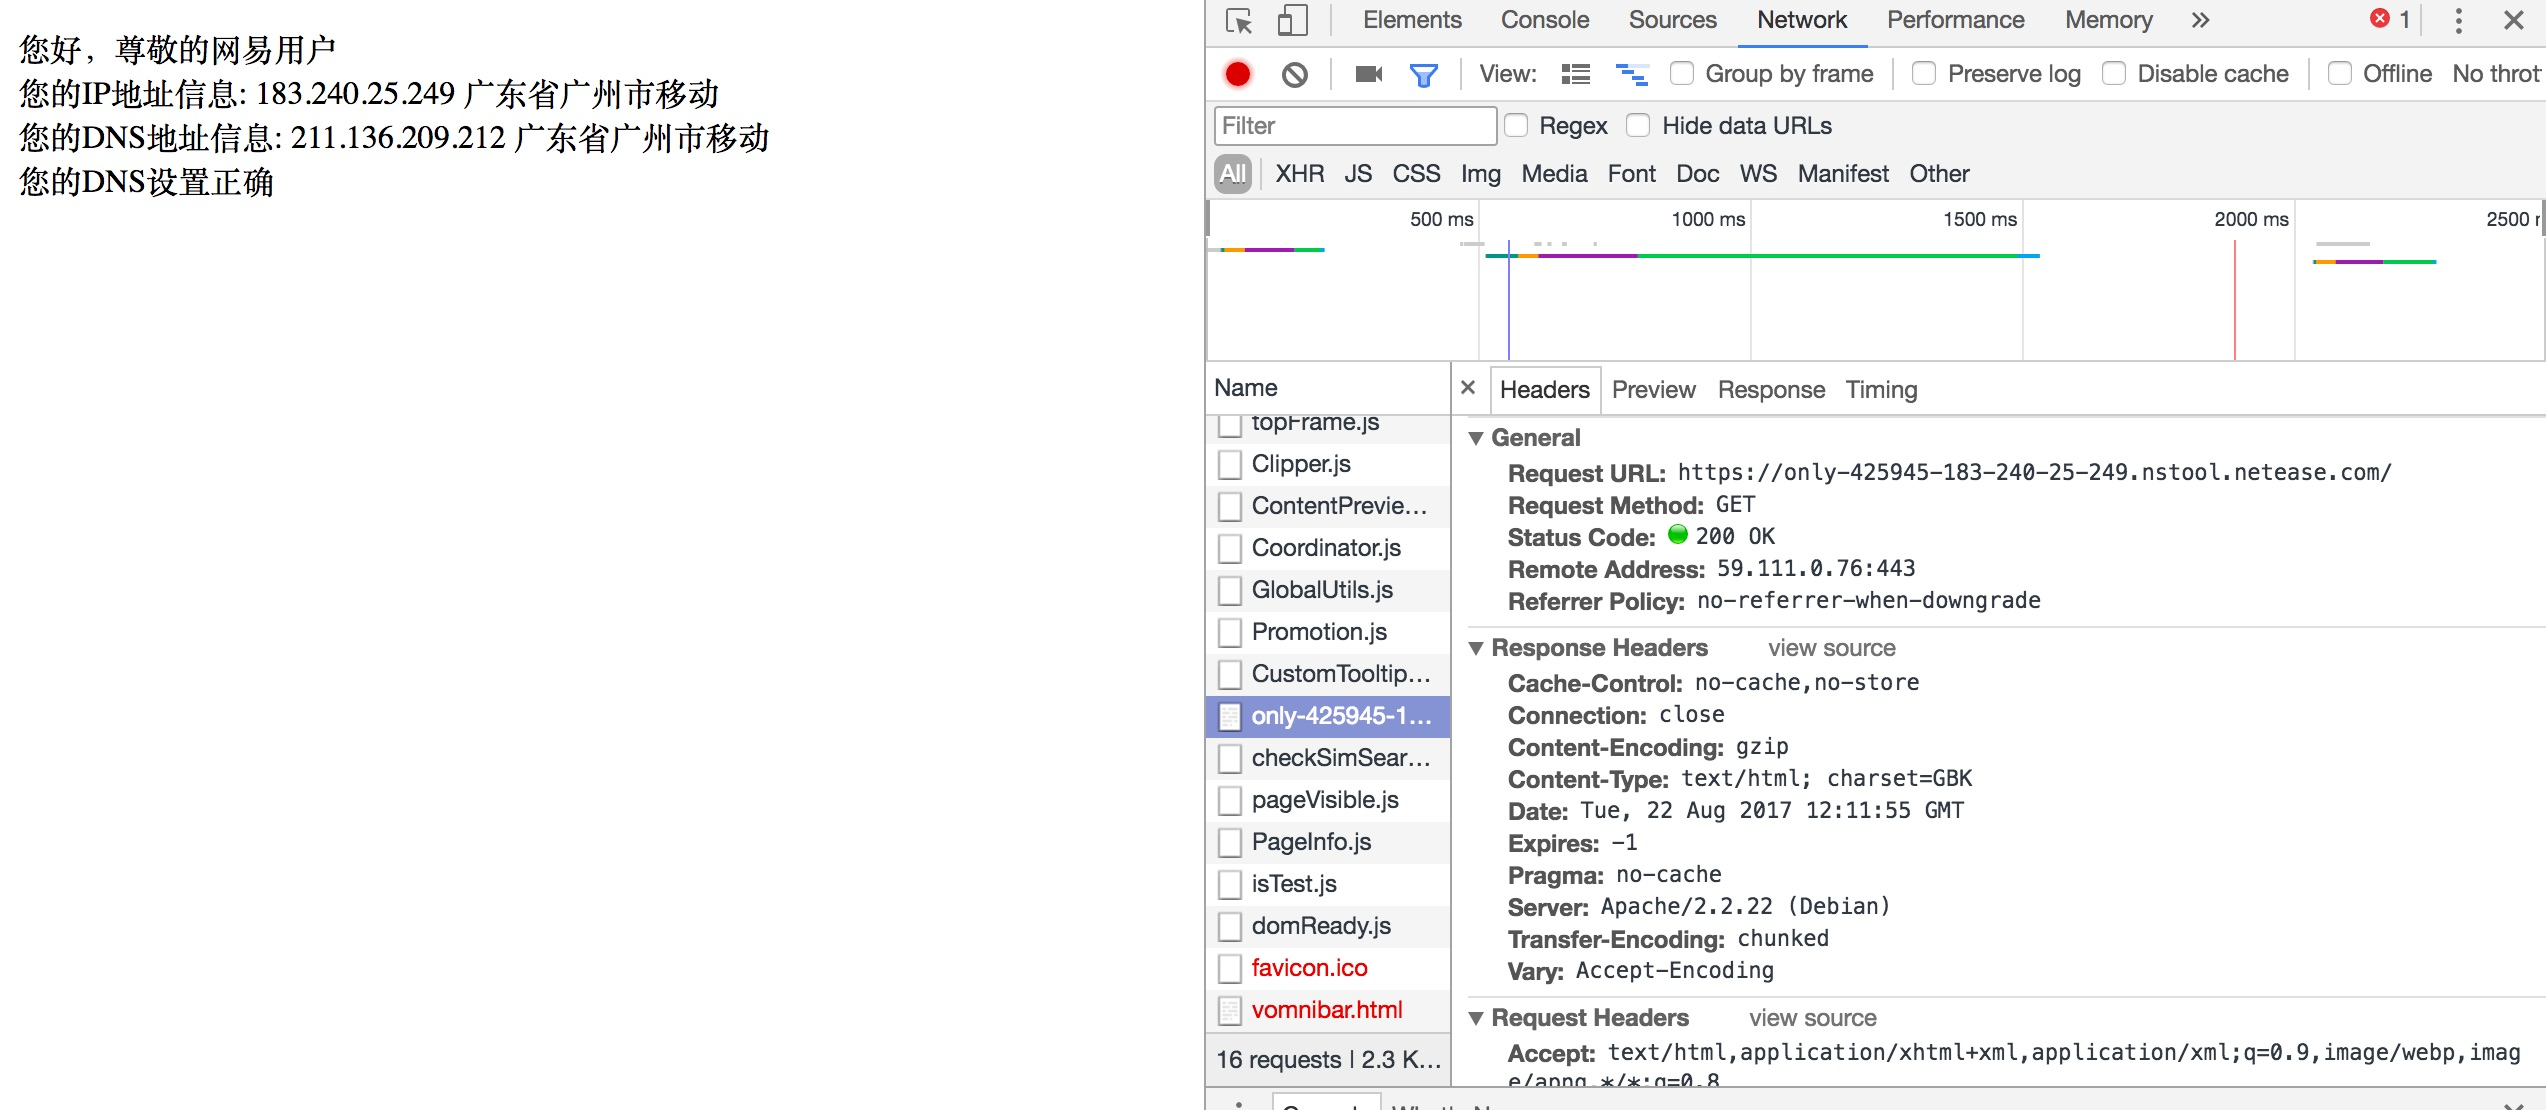Click the red error count indicator
Image resolution: width=2546 pixels, height=1110 pixels.
(2390, 19)
